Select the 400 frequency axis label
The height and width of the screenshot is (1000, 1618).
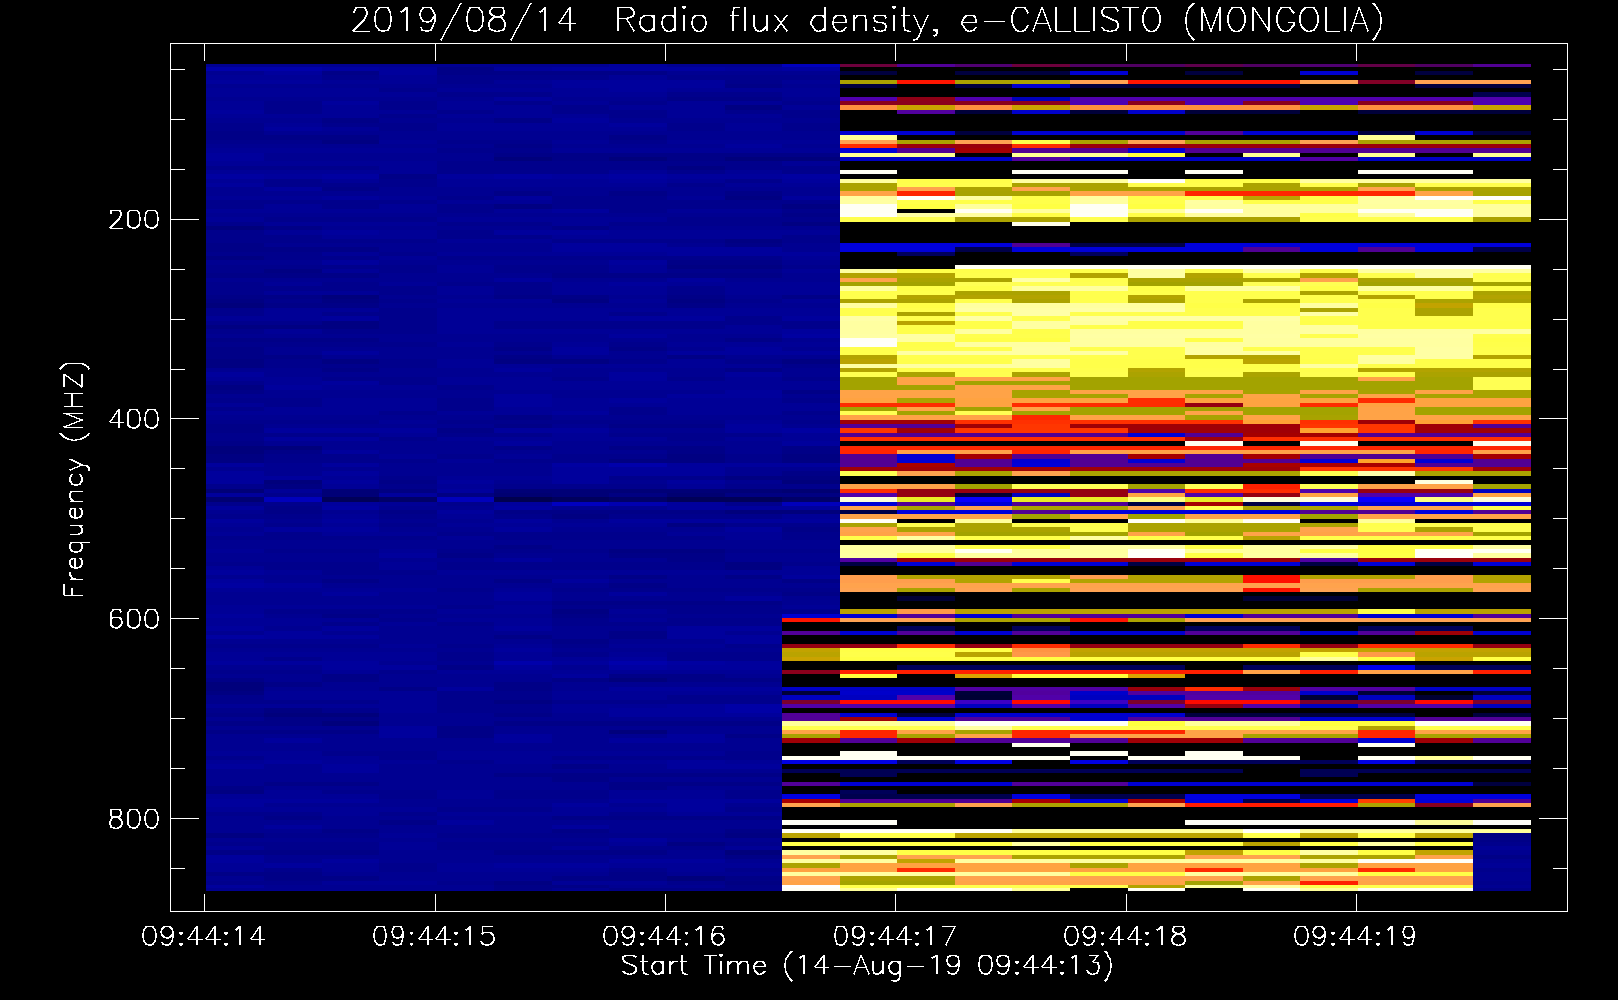point(133,419)
